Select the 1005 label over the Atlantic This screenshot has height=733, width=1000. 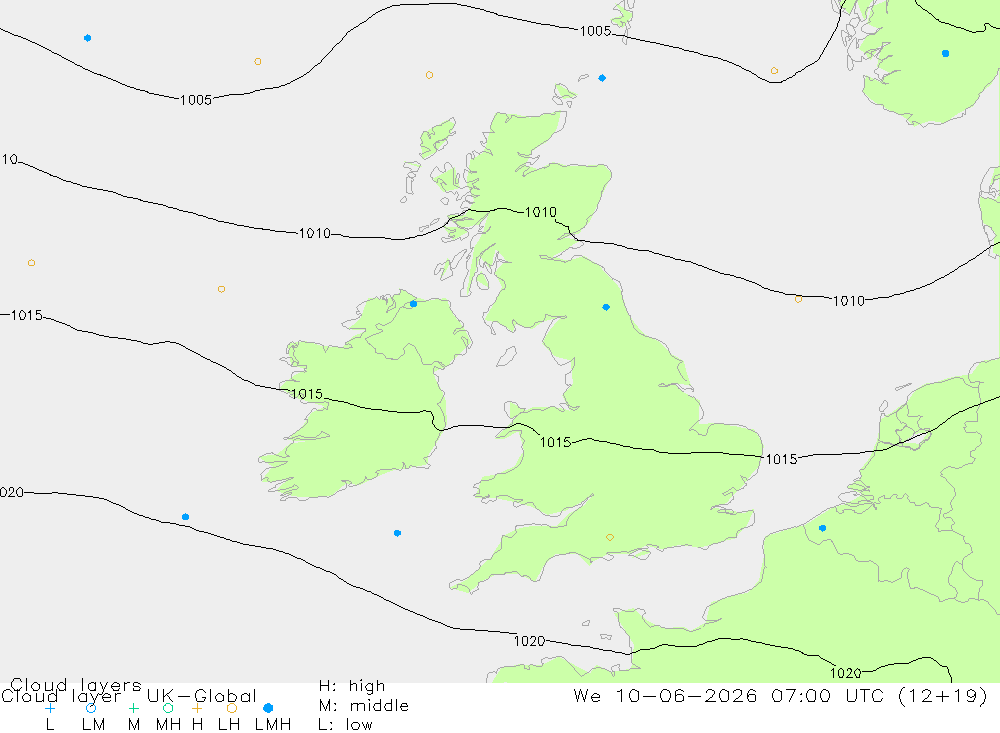(x=196, y=100)
